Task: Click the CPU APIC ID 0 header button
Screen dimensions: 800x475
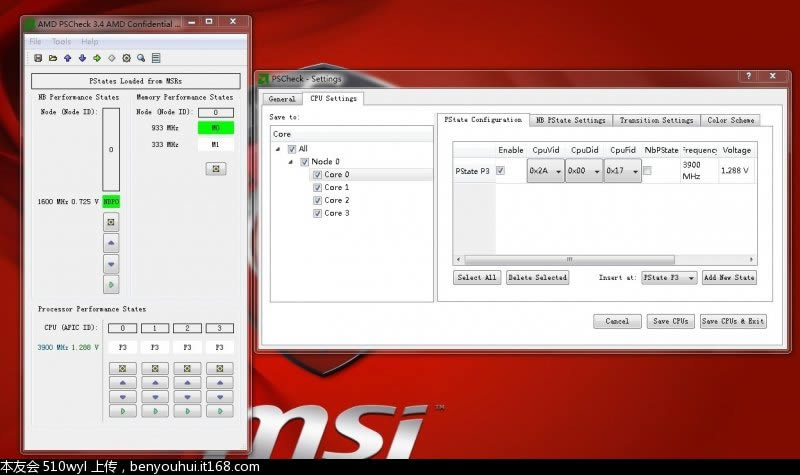Action: click(x=122, y=328)
